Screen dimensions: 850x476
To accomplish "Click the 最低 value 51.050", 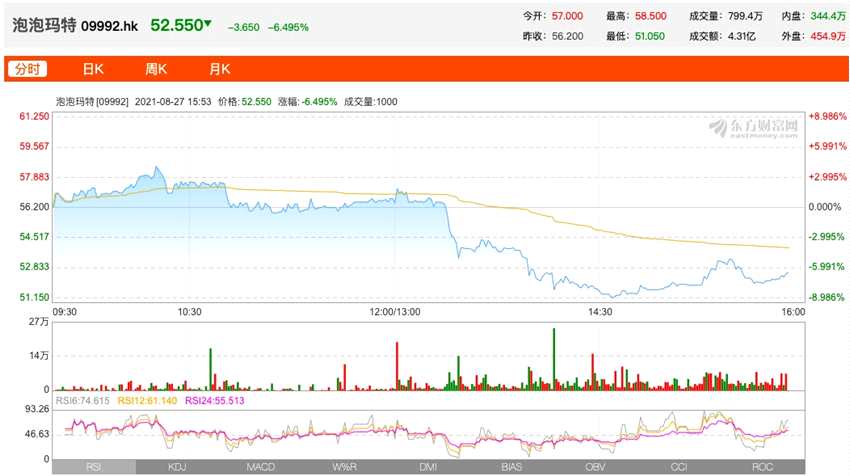I will coord(649,36).
